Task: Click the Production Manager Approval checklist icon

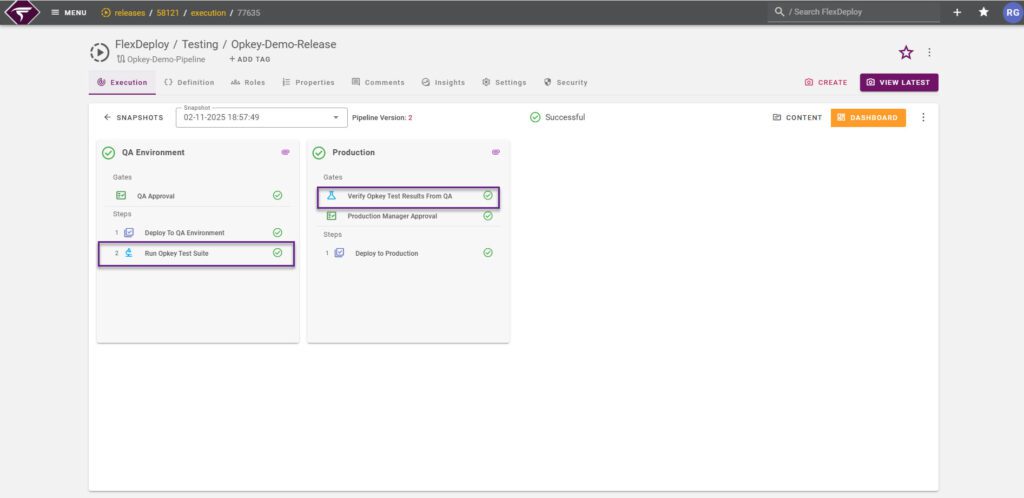Action: coord(331,216)
